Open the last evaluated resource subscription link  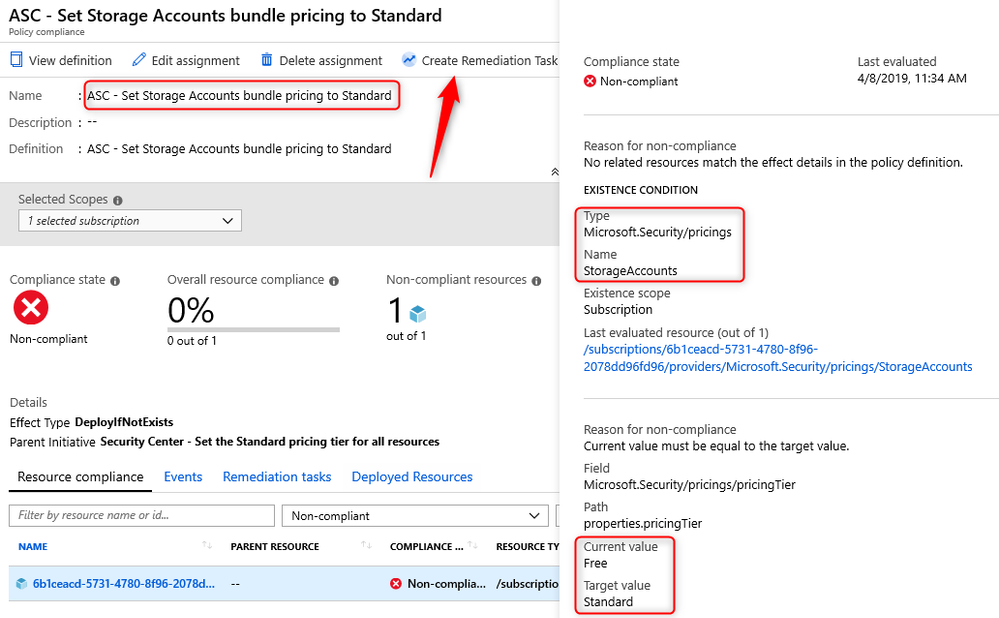tap(778, 358)
